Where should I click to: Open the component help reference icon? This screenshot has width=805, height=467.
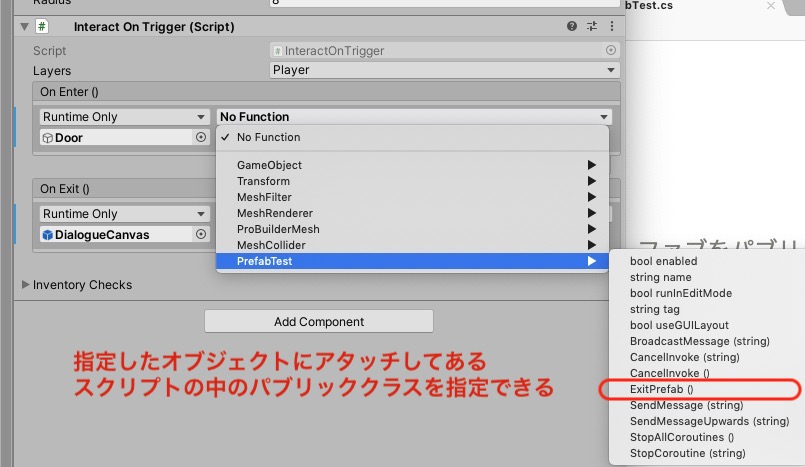(572, 27)
